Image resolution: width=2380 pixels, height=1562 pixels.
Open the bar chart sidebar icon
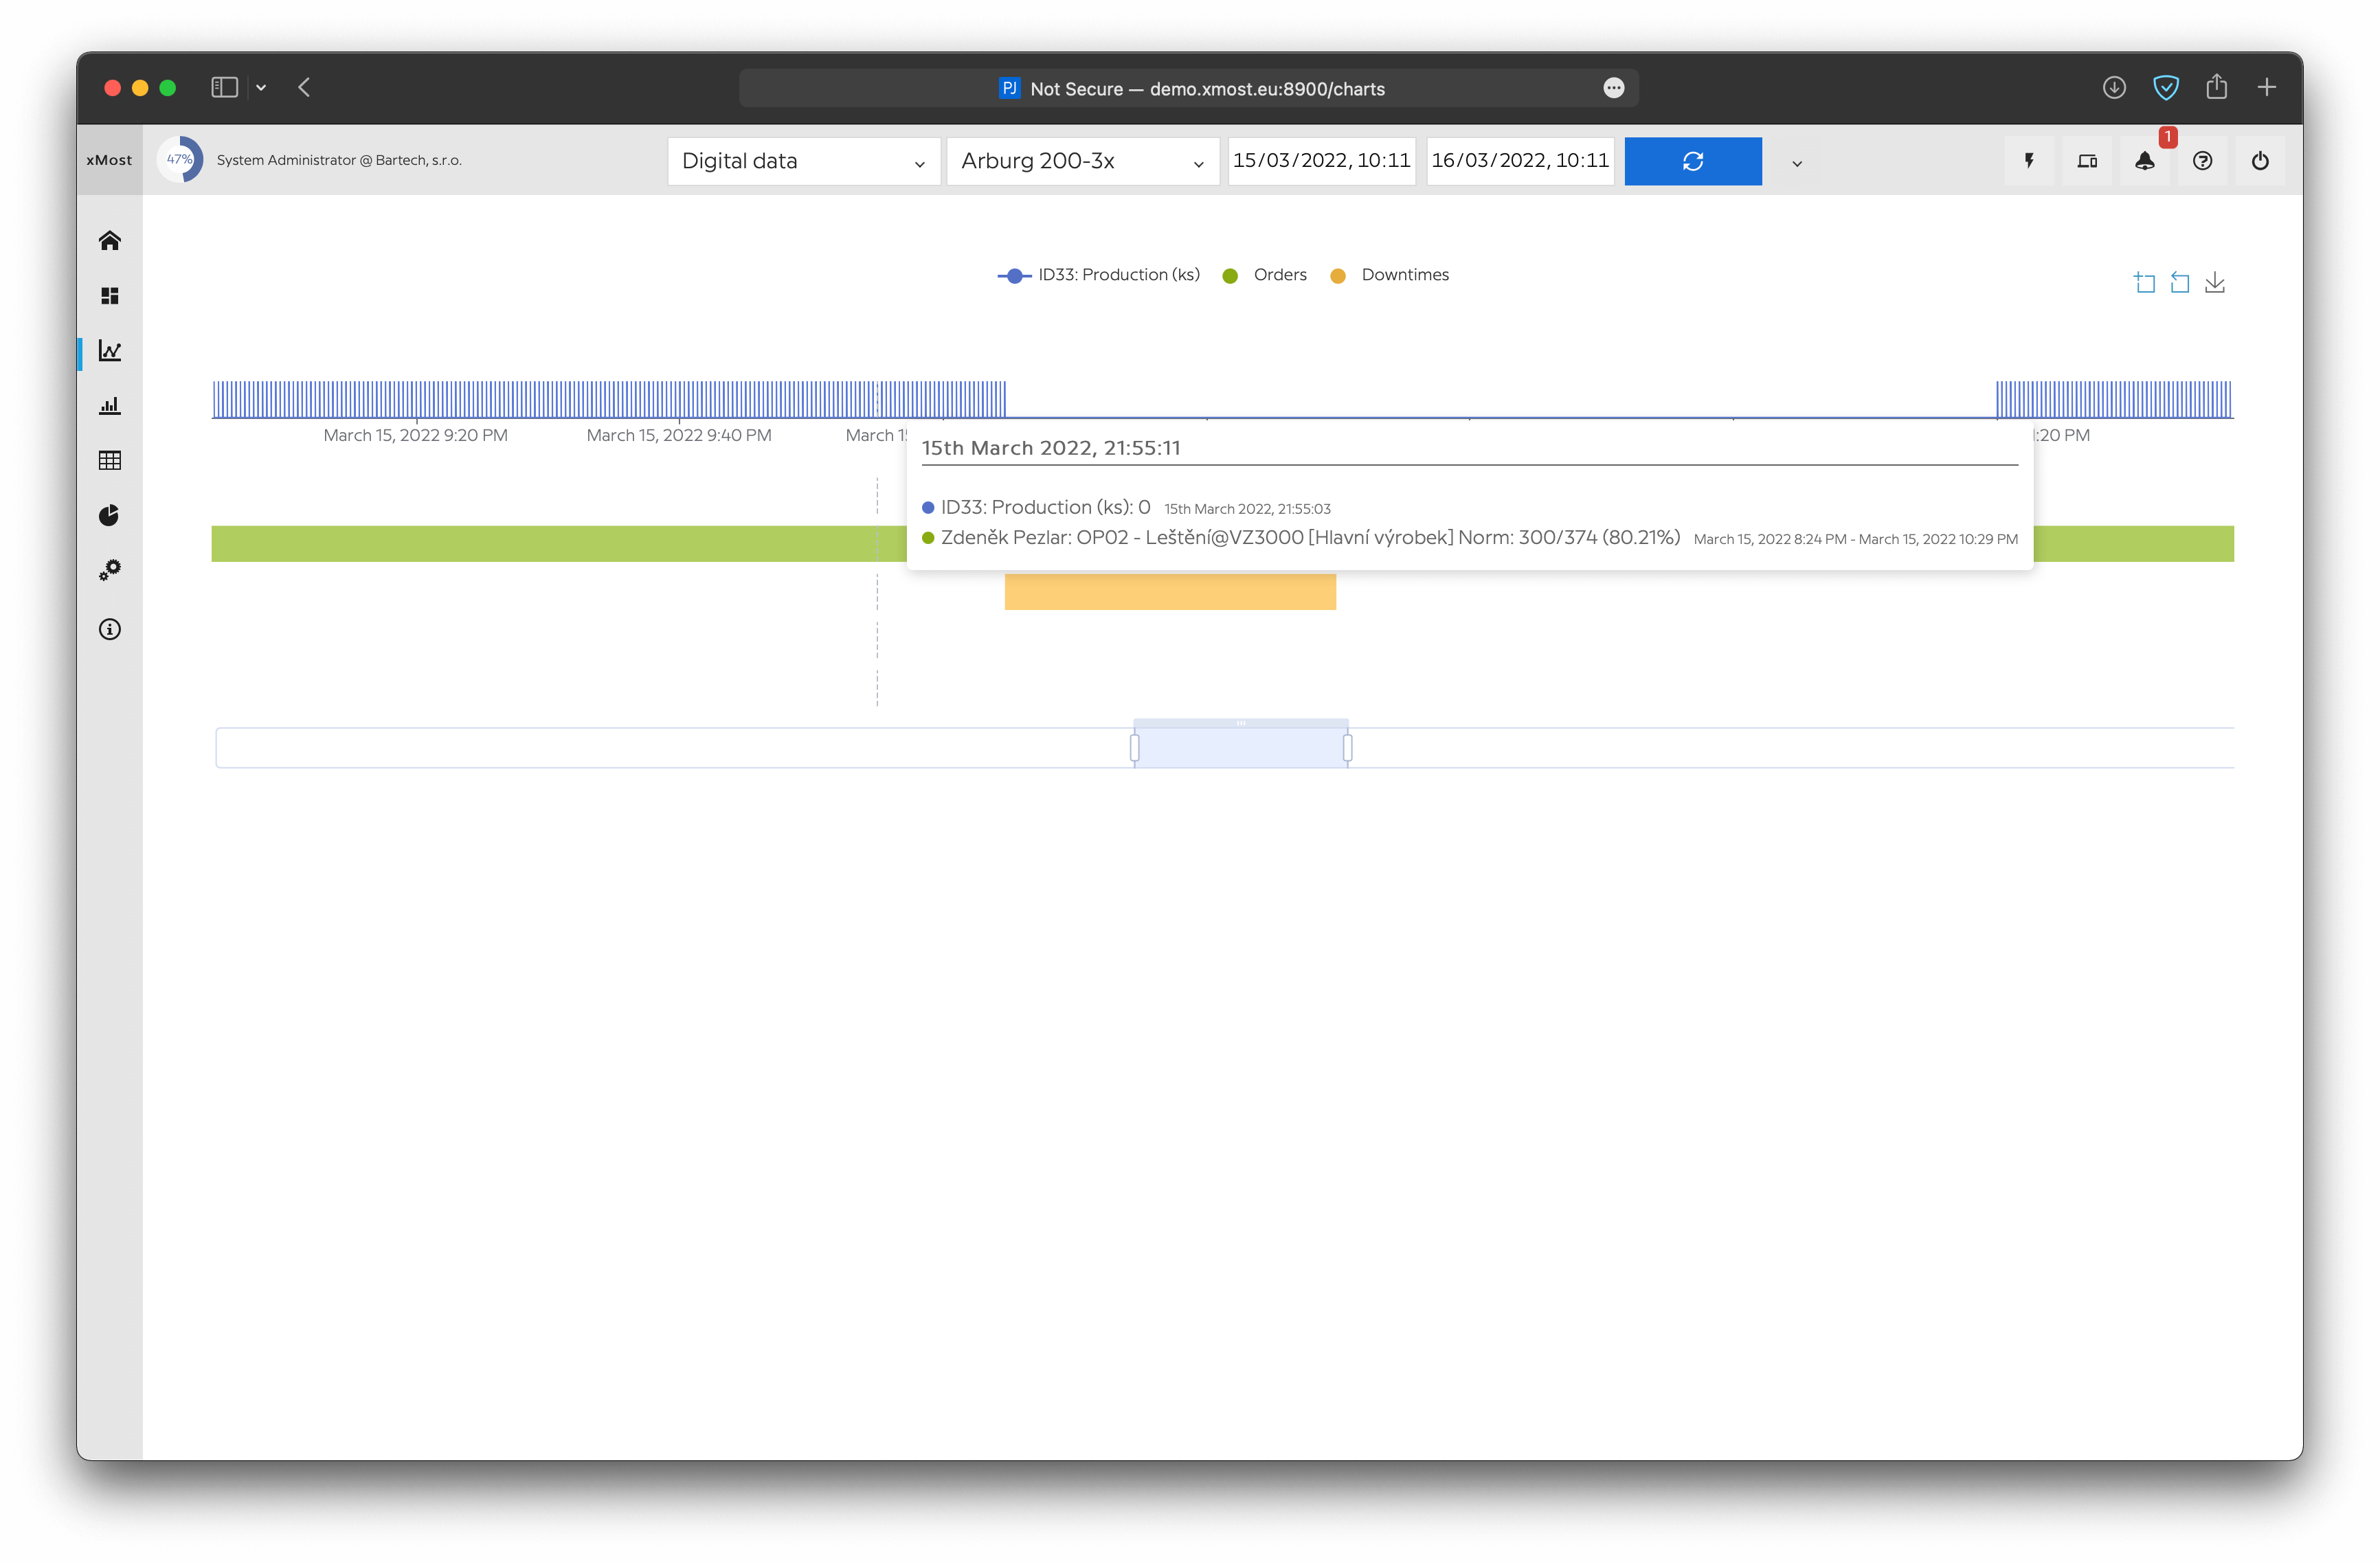coord(110,406)
